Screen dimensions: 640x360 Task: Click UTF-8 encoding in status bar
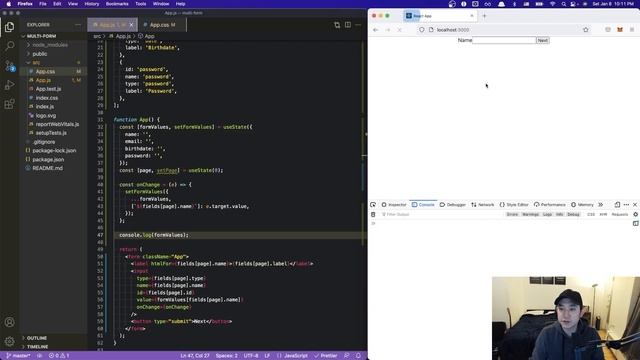click(251, 356)
